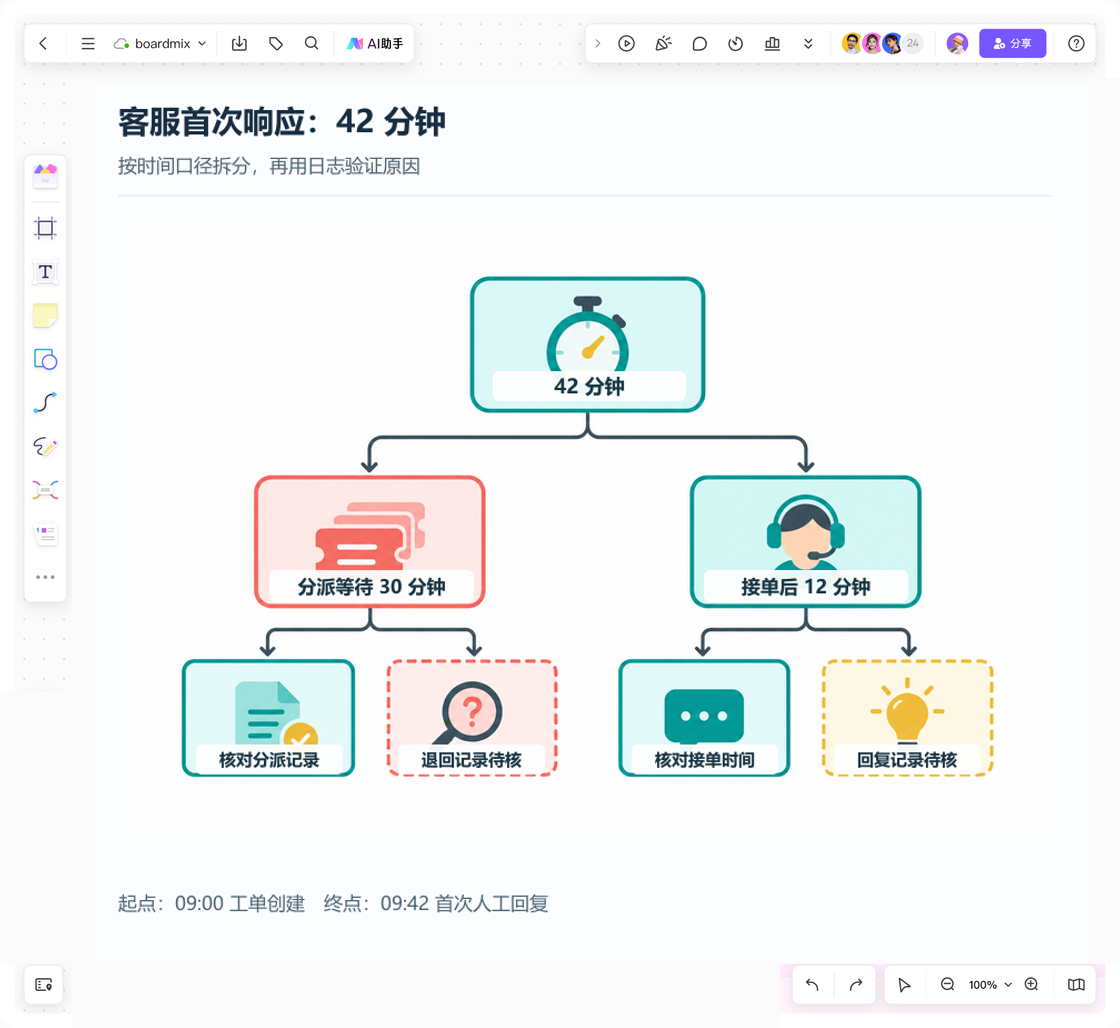Select the Connector line tool
The image size is (1120, 1028).
tap(45, 403)
